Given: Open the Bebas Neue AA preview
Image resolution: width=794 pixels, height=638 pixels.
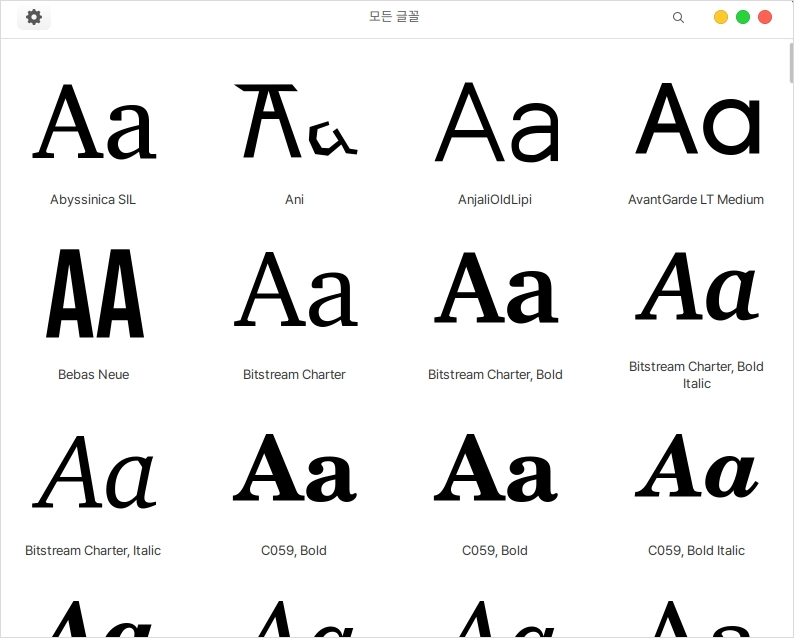Looking at the screenshot, I should (95, 293).
